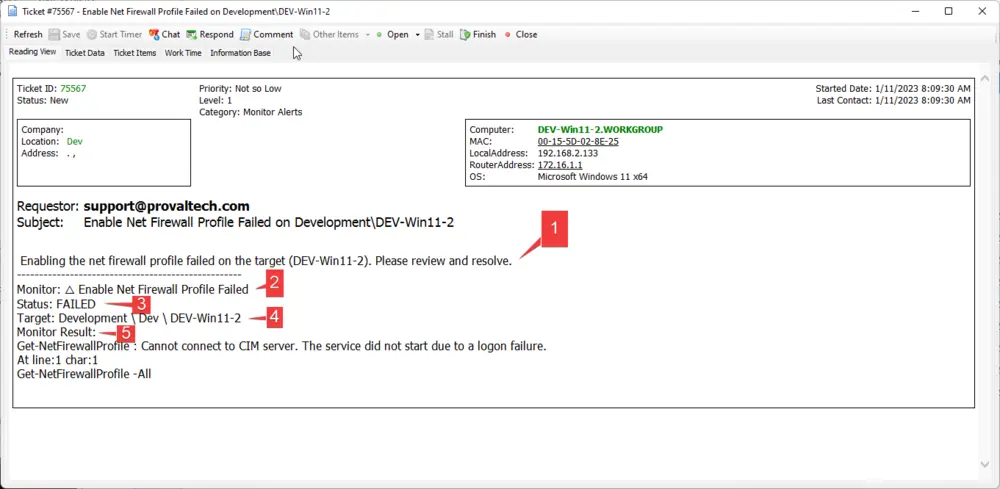Open the Ticket Items tab
This screenshot has width=1000, height=489.
click(135, 53)
